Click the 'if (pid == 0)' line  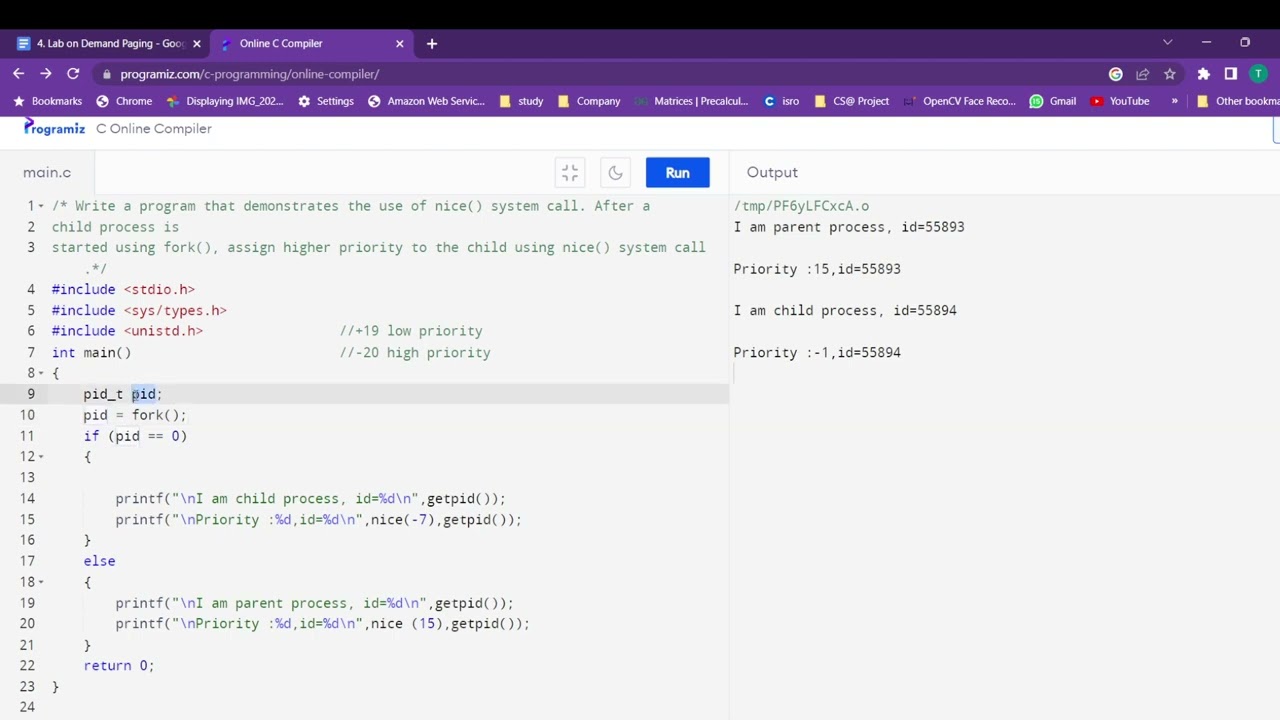click(135, 436)
